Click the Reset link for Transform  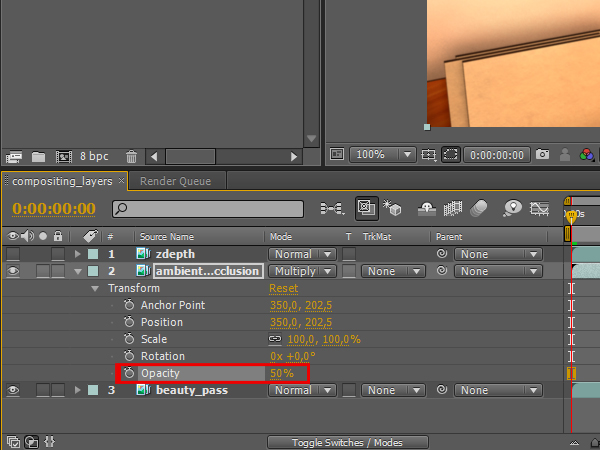[283, 288]
